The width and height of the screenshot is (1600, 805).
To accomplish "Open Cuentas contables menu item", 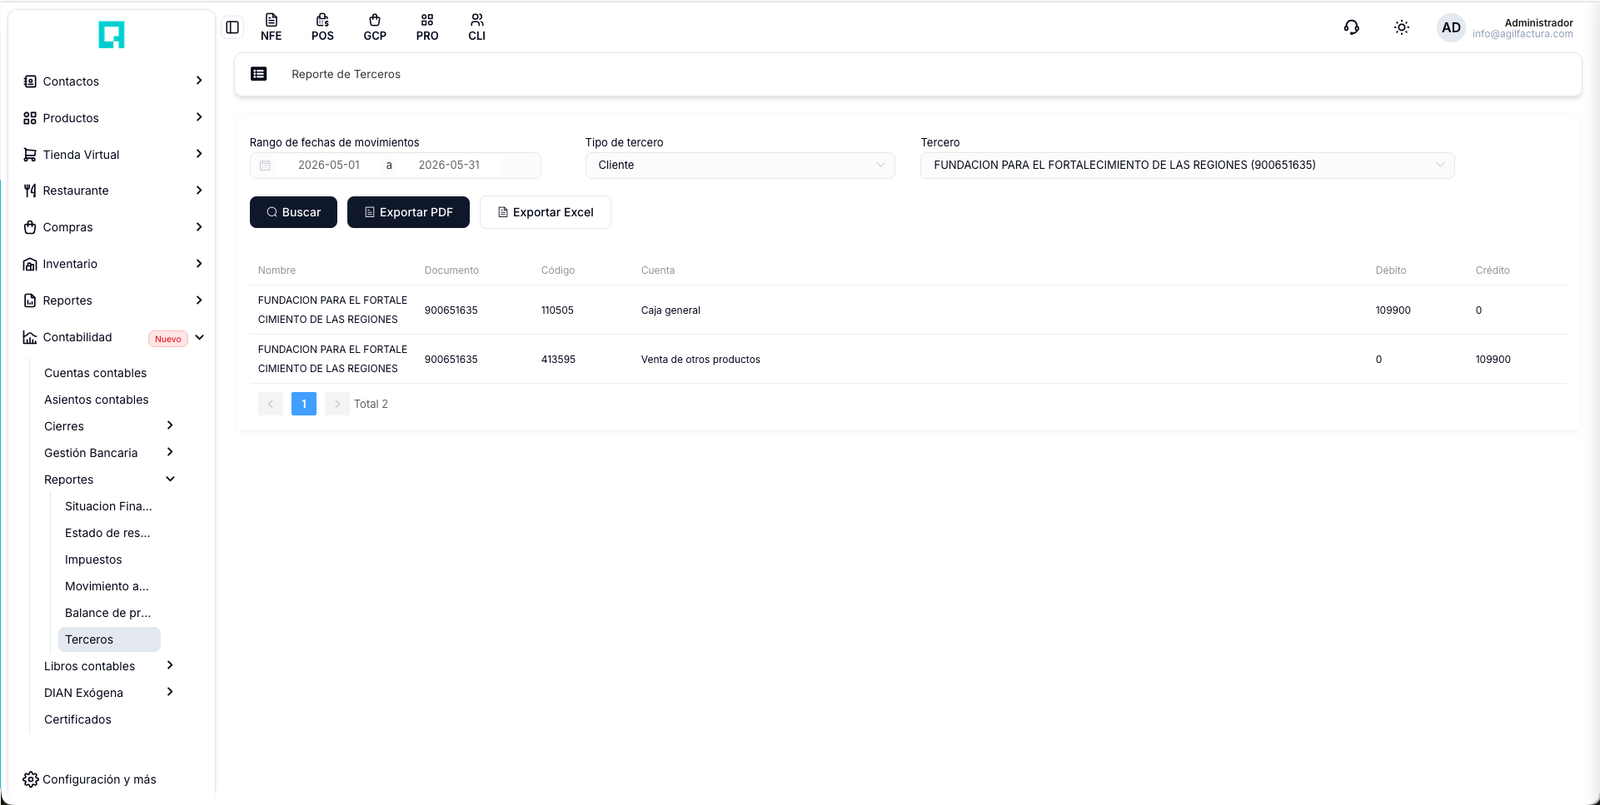I will tap(95, 373).
